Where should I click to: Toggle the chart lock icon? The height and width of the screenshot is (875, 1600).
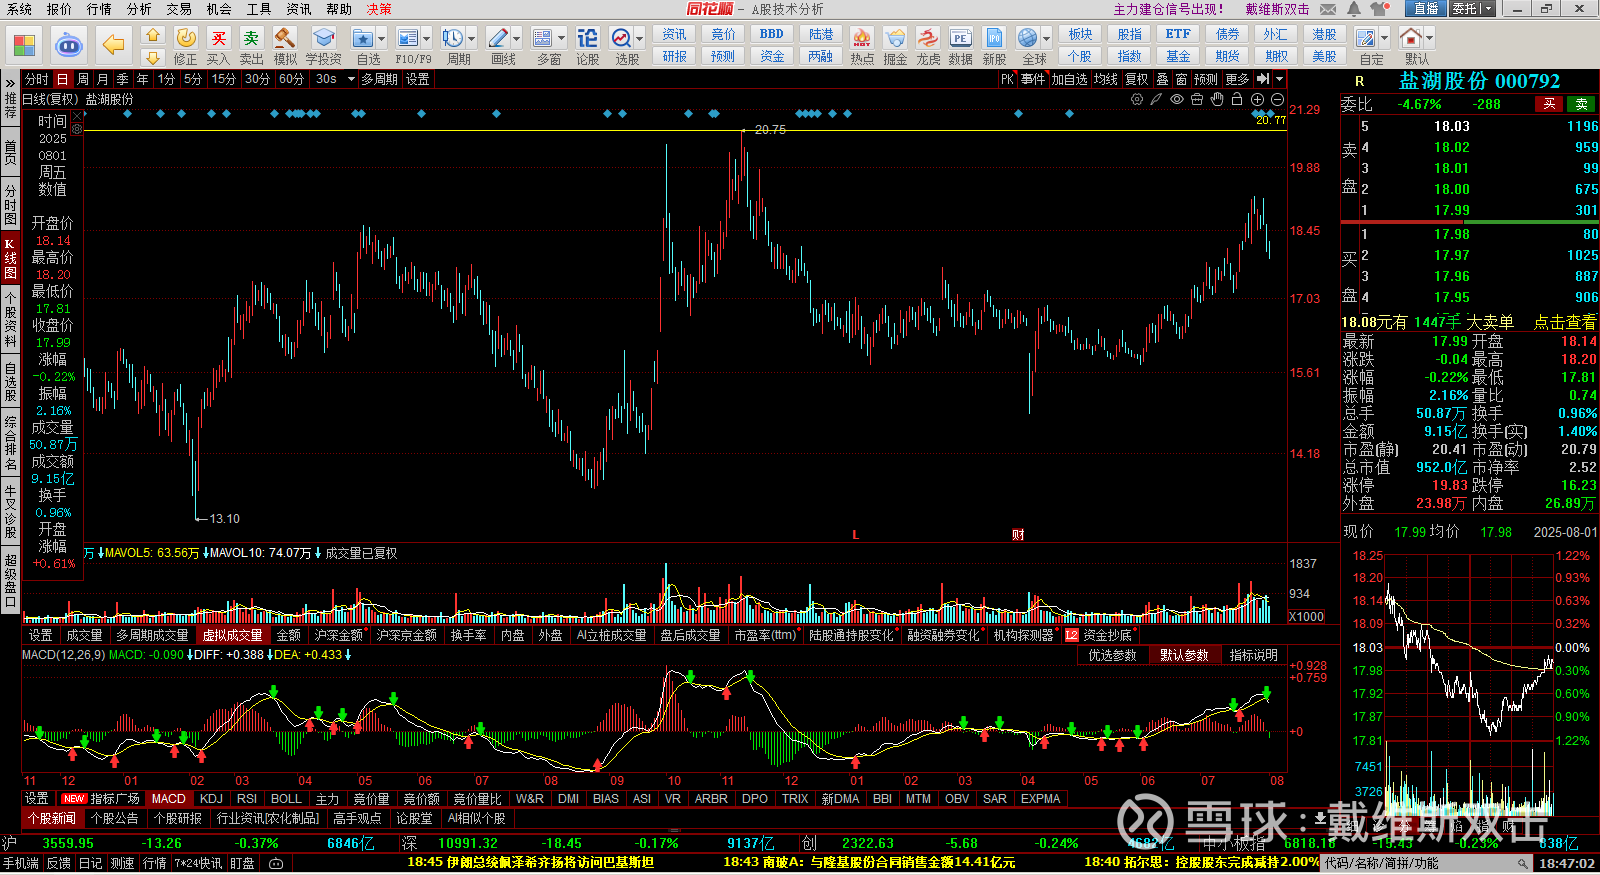[1237, 99]
